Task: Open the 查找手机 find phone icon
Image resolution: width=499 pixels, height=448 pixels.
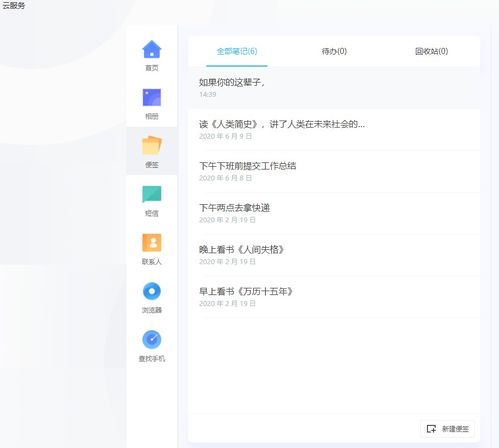Action: point(152,339)
